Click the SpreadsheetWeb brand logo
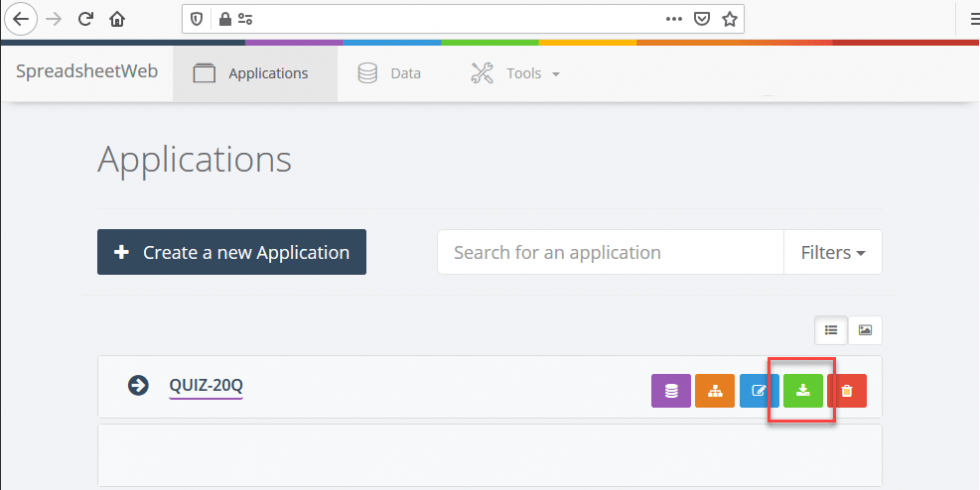 point(87,72)
